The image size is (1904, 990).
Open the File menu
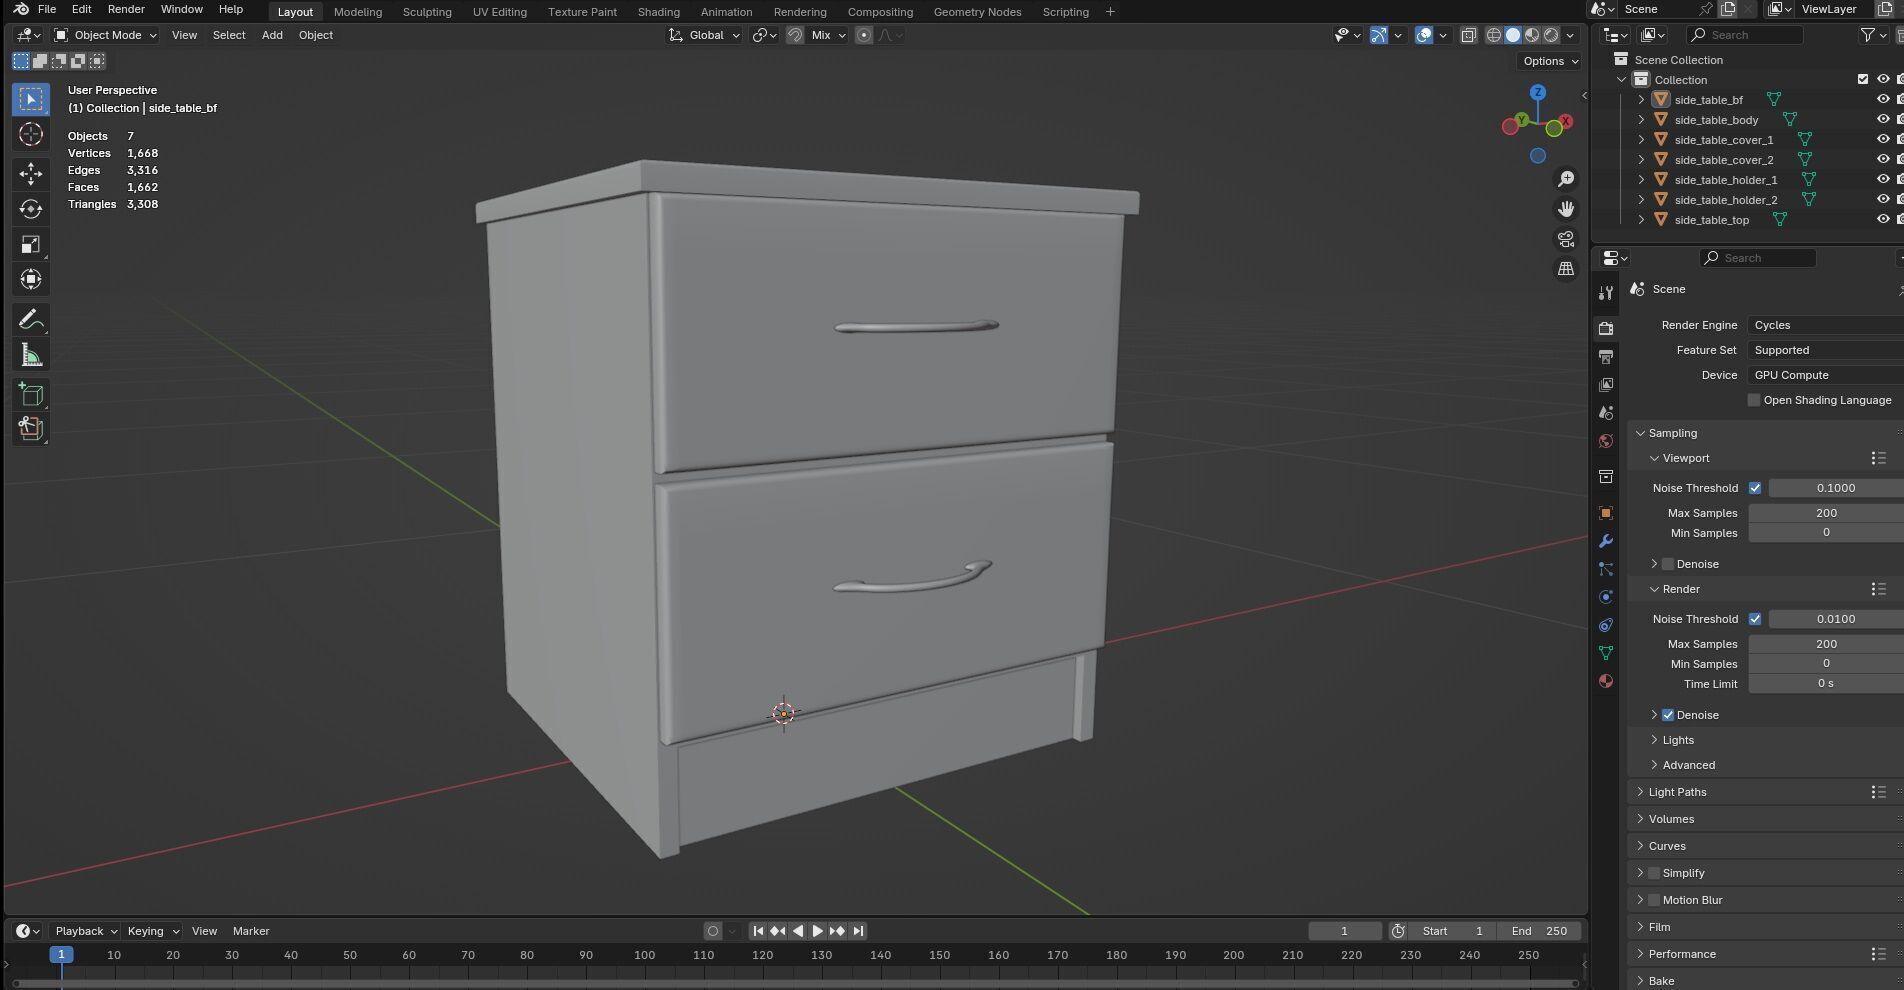click(x=47, y=9)
